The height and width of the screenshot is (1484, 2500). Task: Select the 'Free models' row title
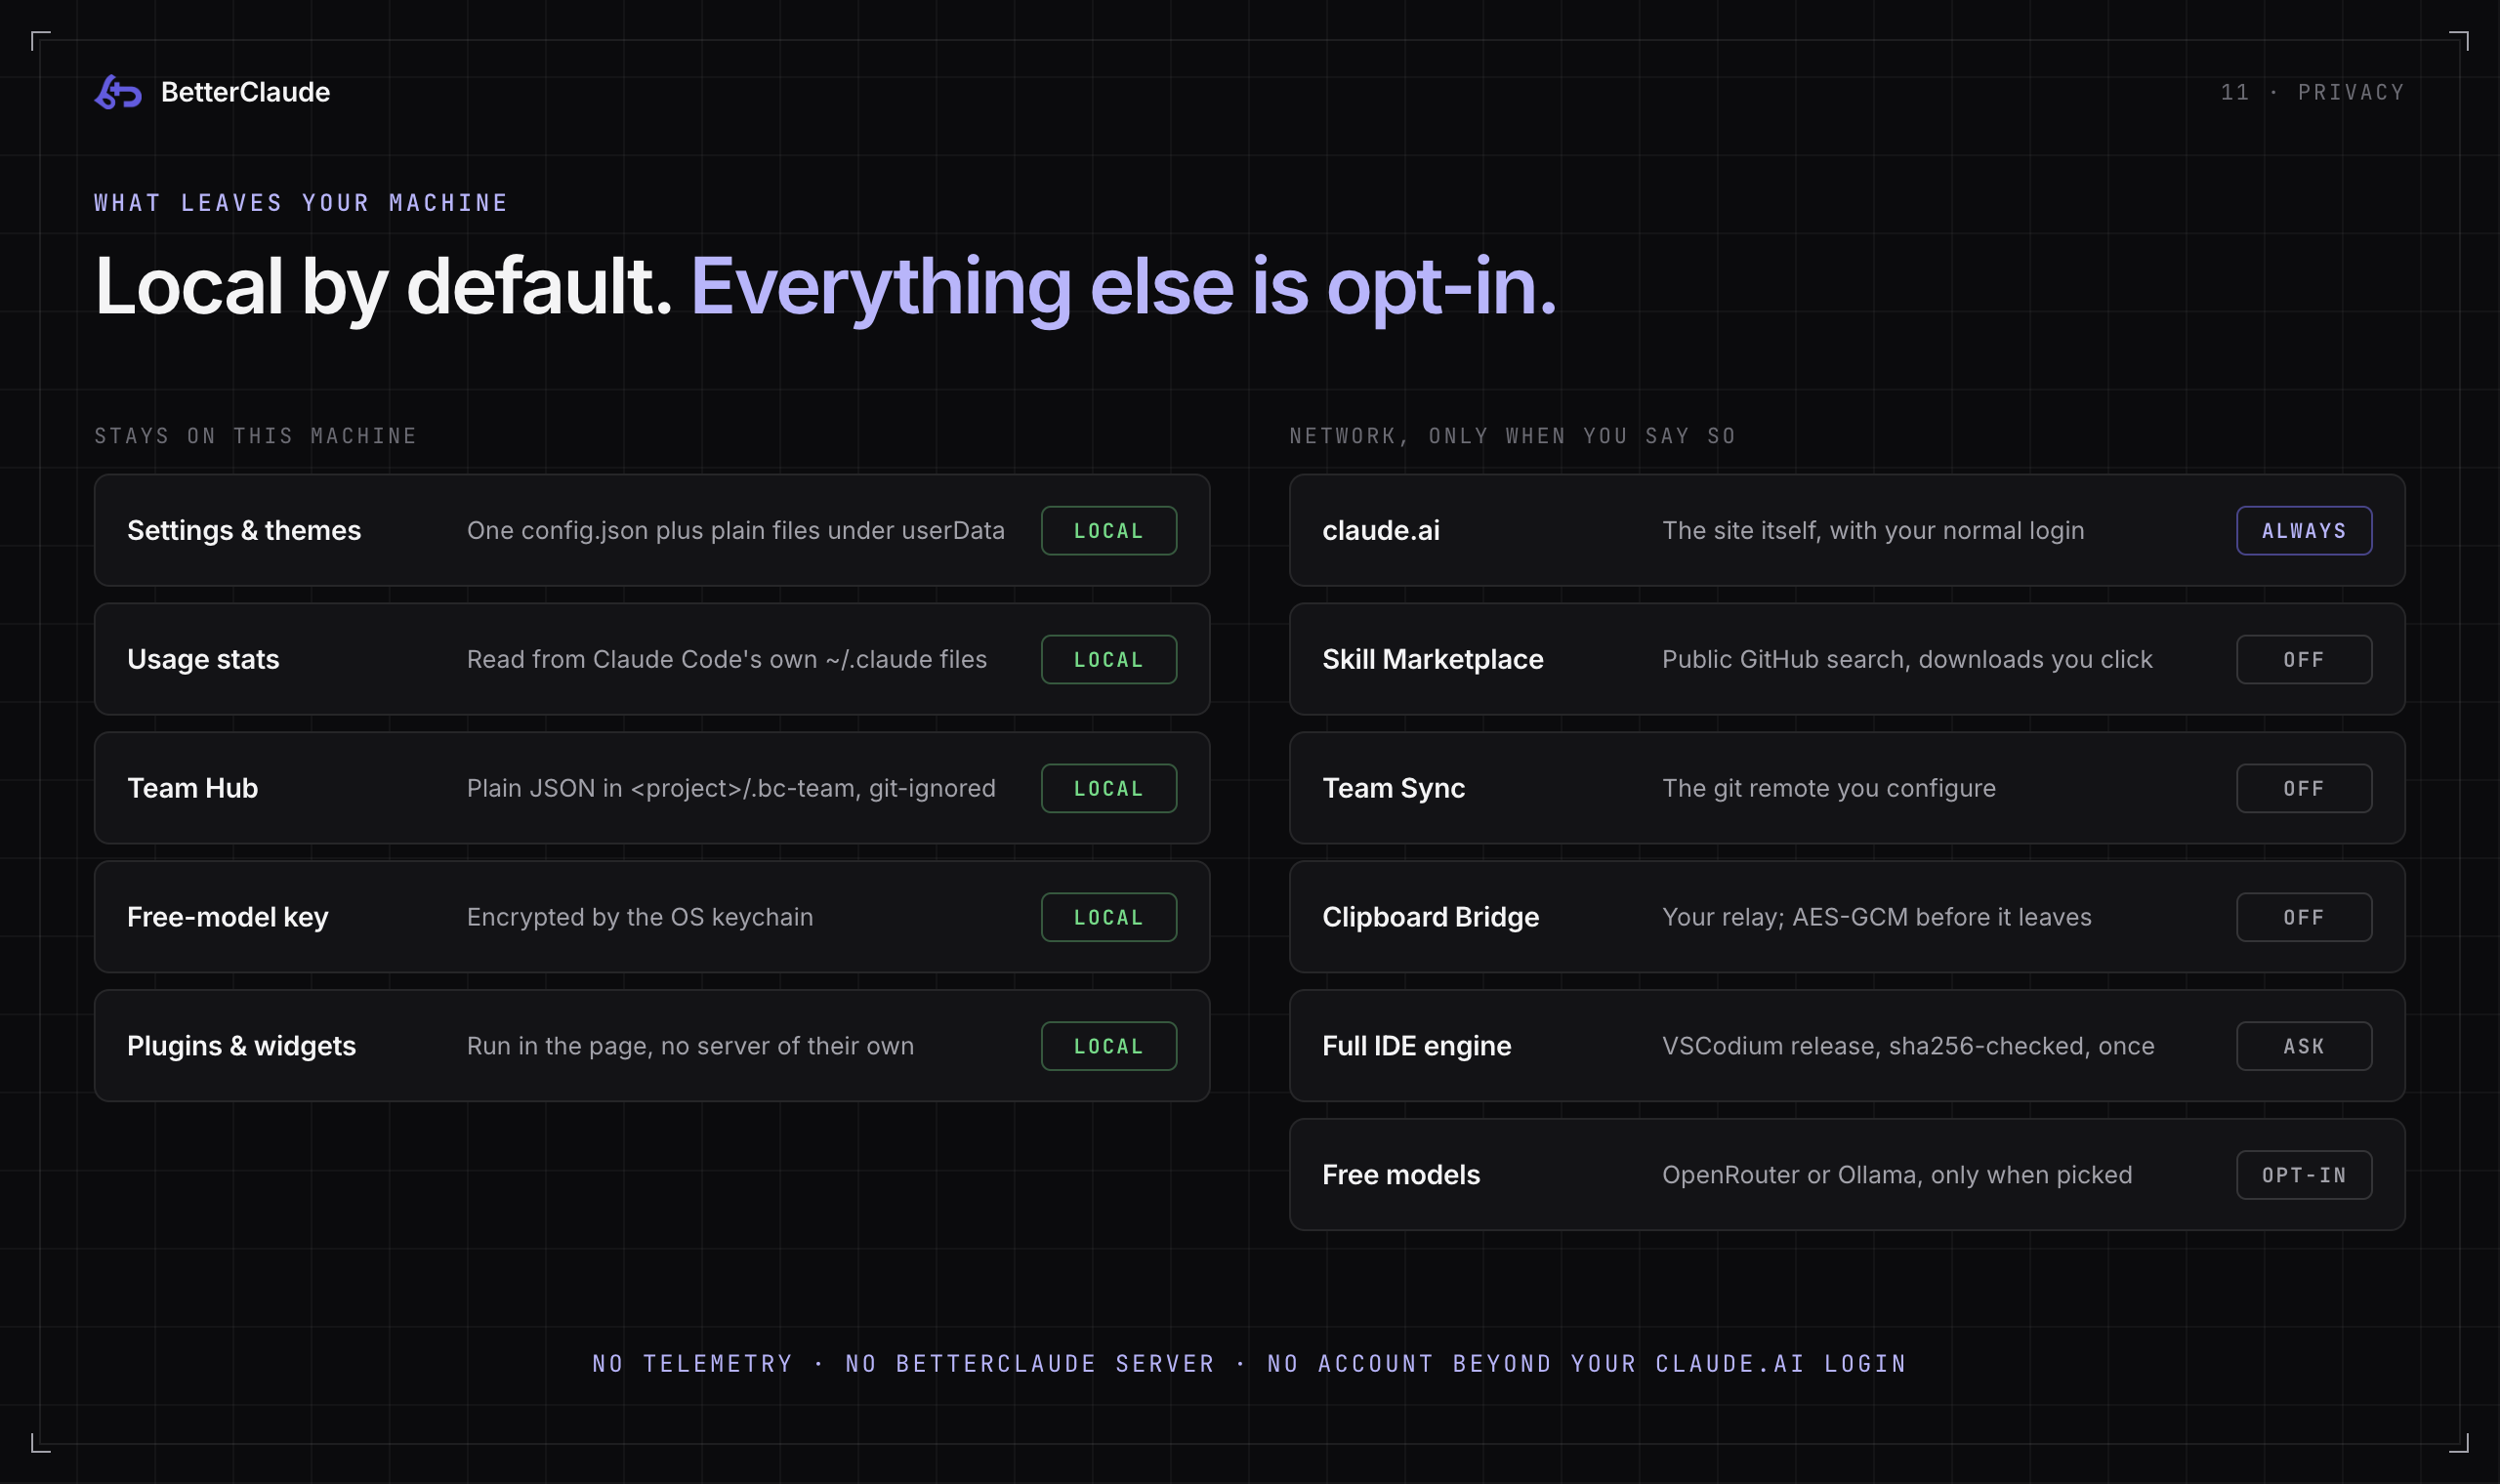[1401, 1175]
